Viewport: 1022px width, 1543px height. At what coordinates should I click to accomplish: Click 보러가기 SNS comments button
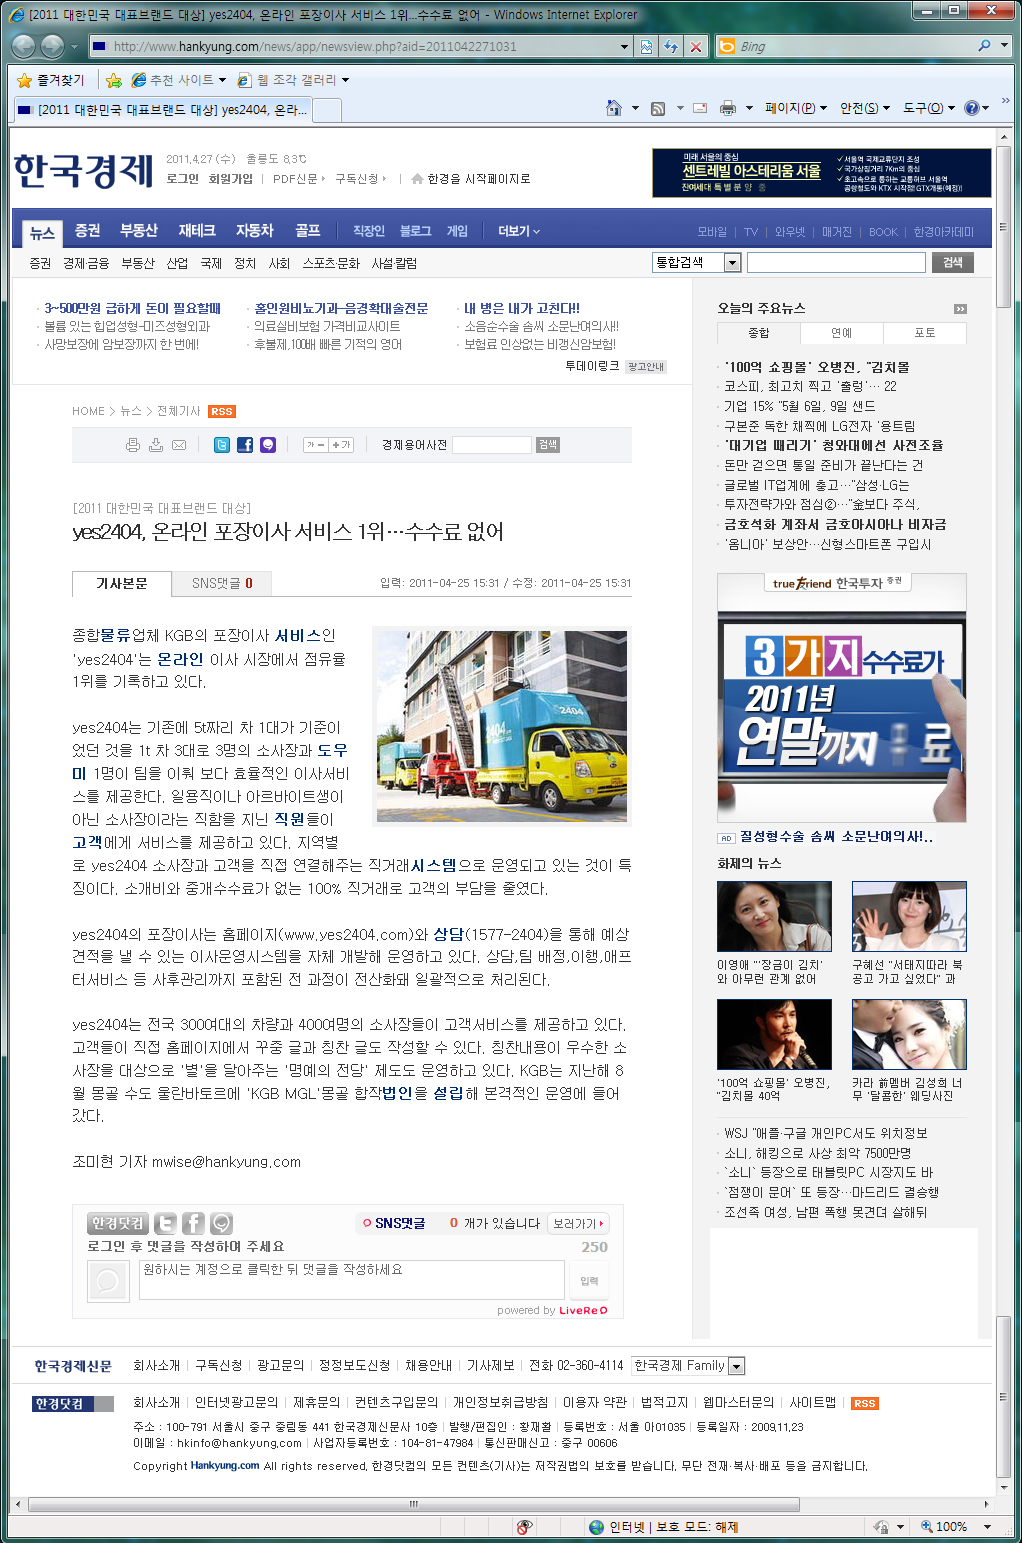click(x=578, y=1223)
